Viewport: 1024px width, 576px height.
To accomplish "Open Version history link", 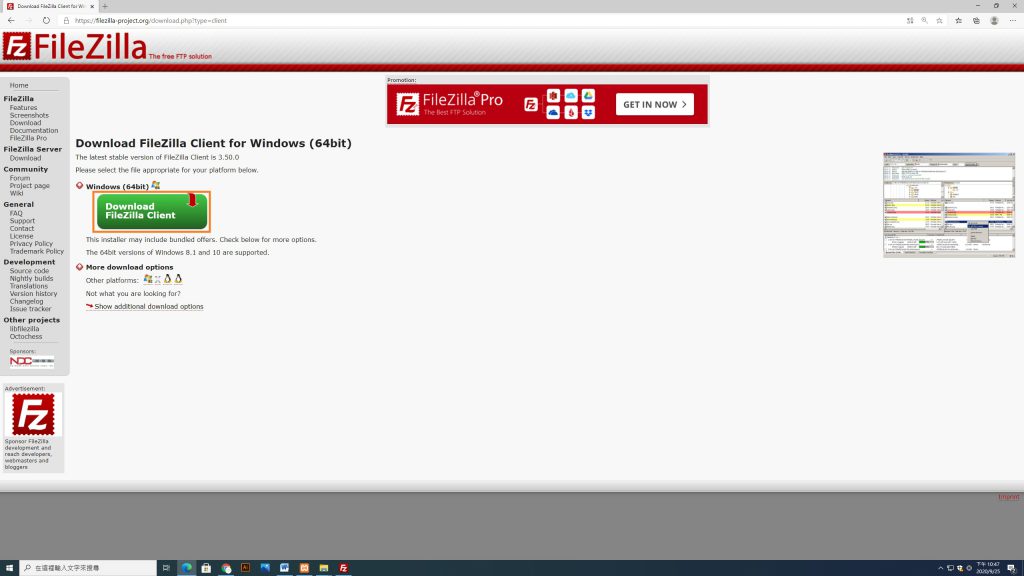I will [33, 294].
